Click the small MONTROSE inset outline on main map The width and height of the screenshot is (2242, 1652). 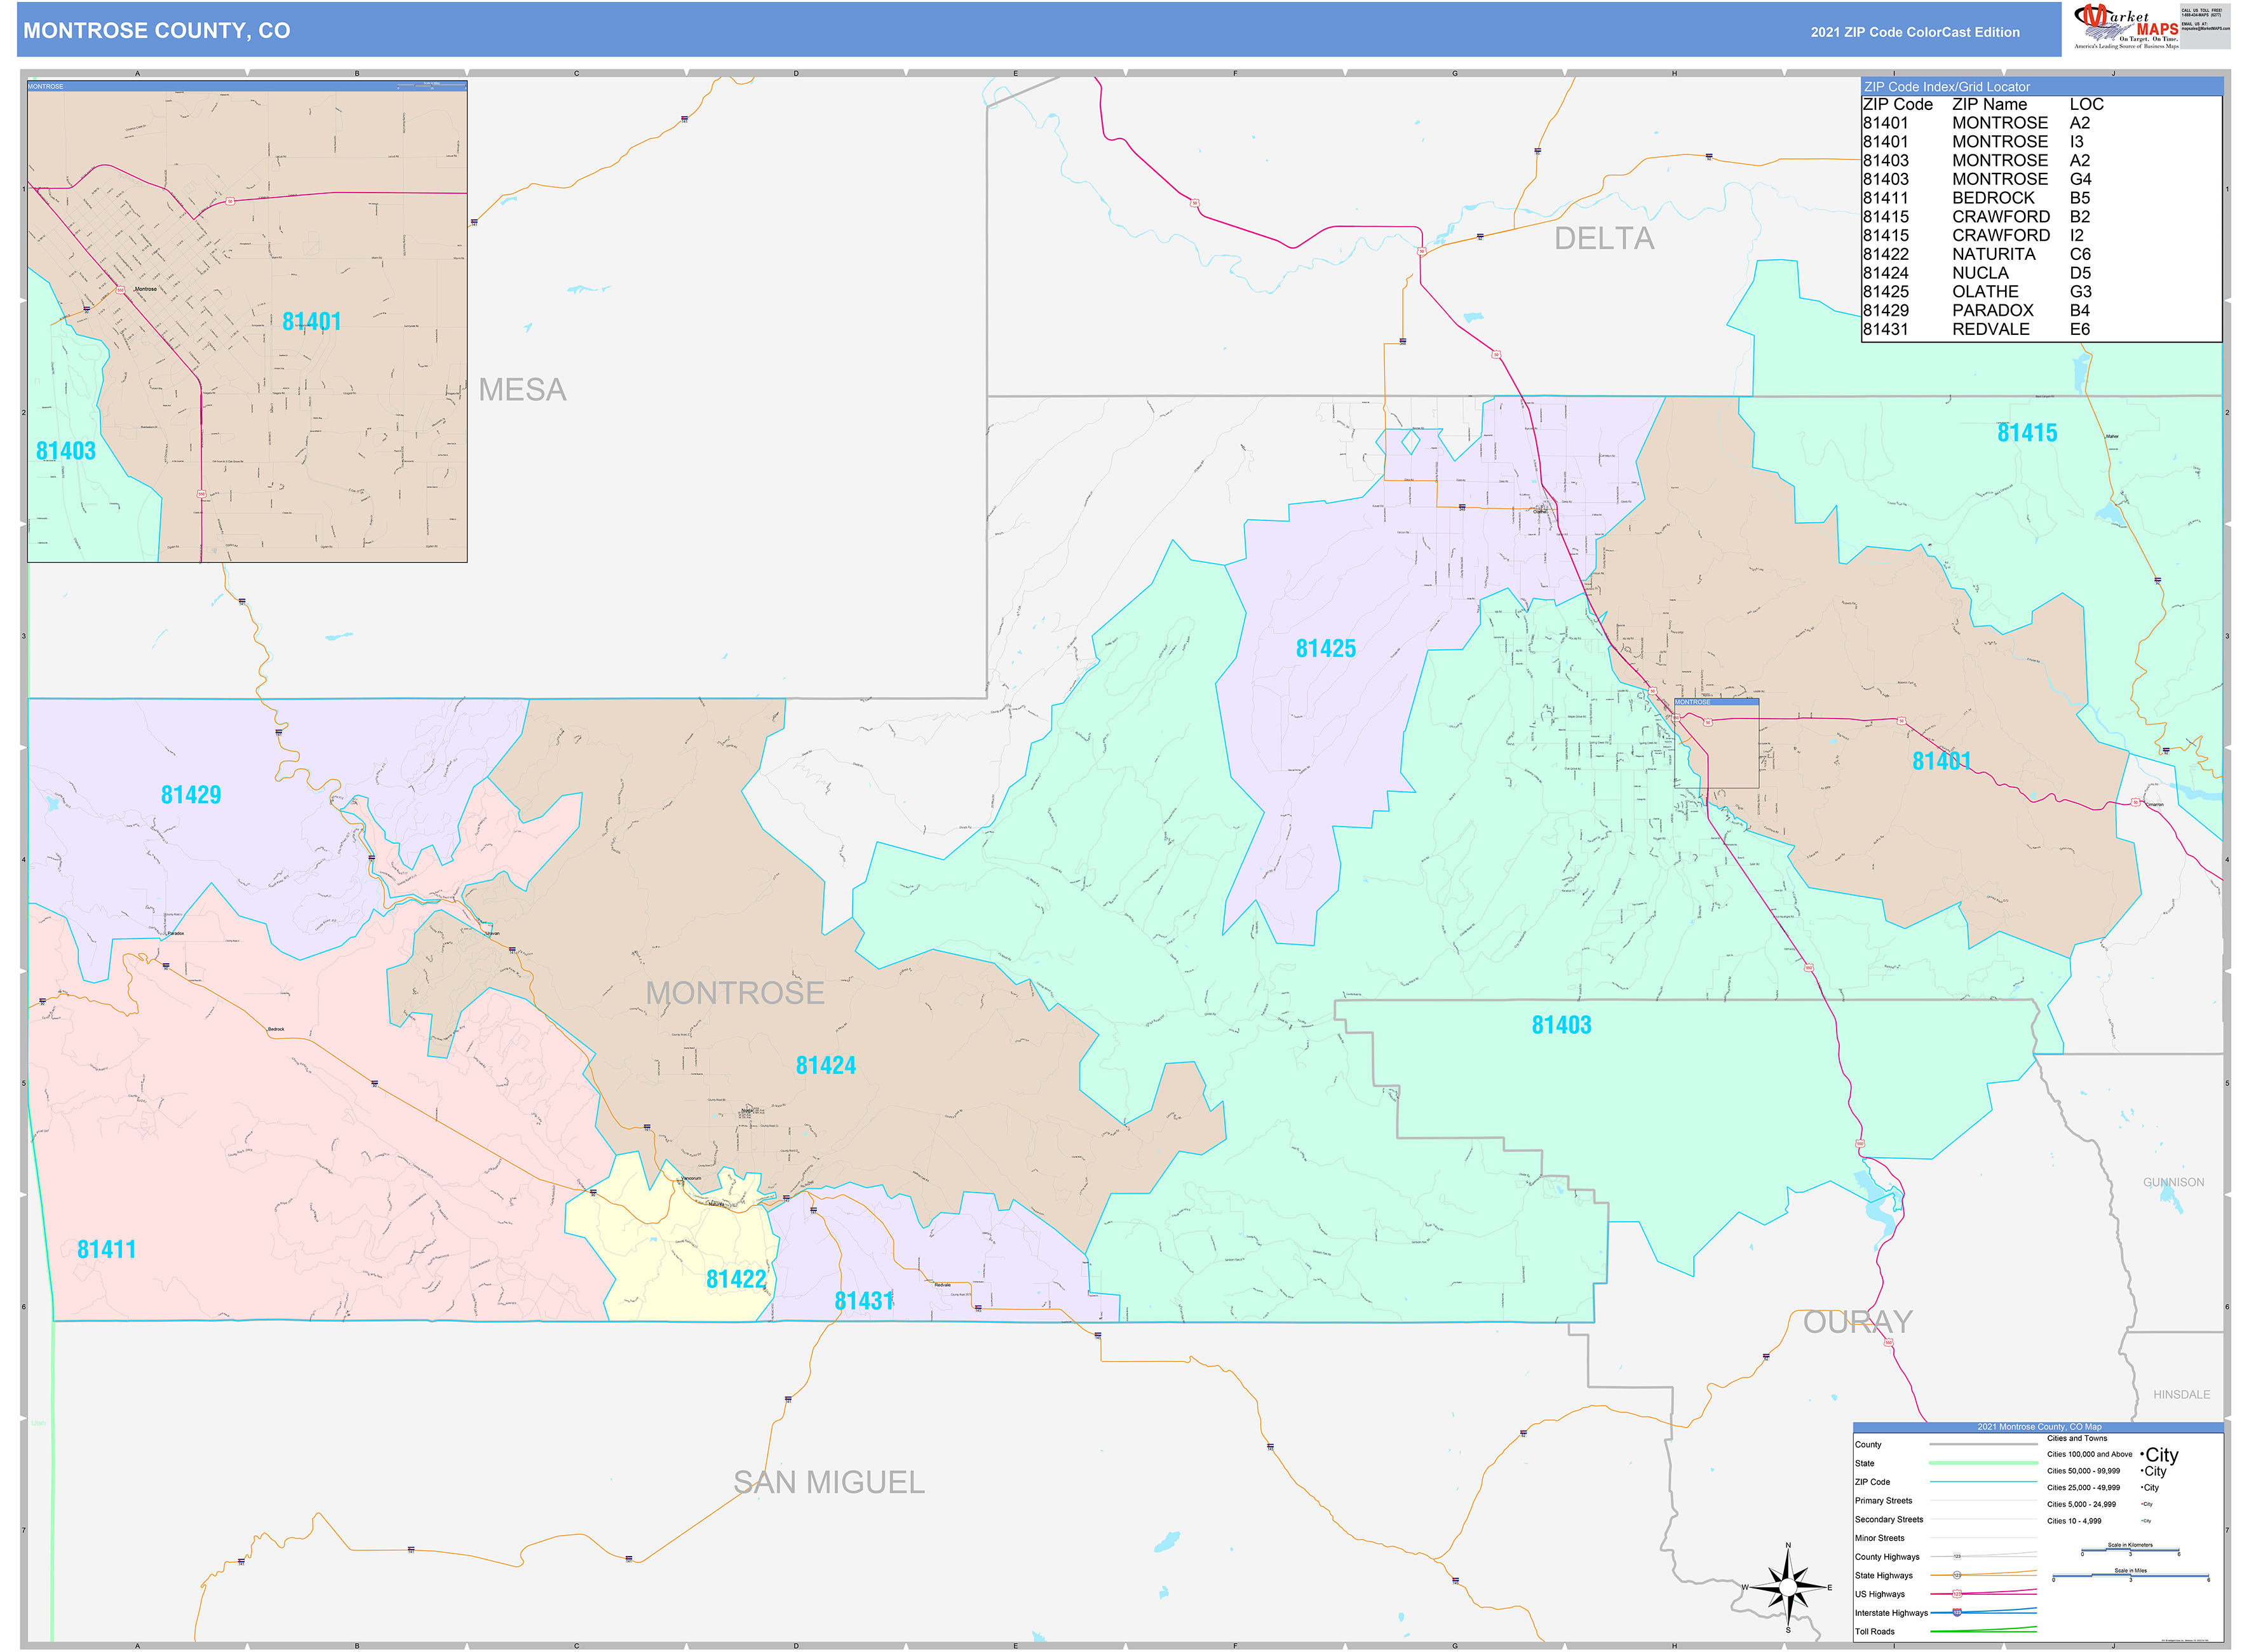pyautogui.click(x=1716, y=743)
